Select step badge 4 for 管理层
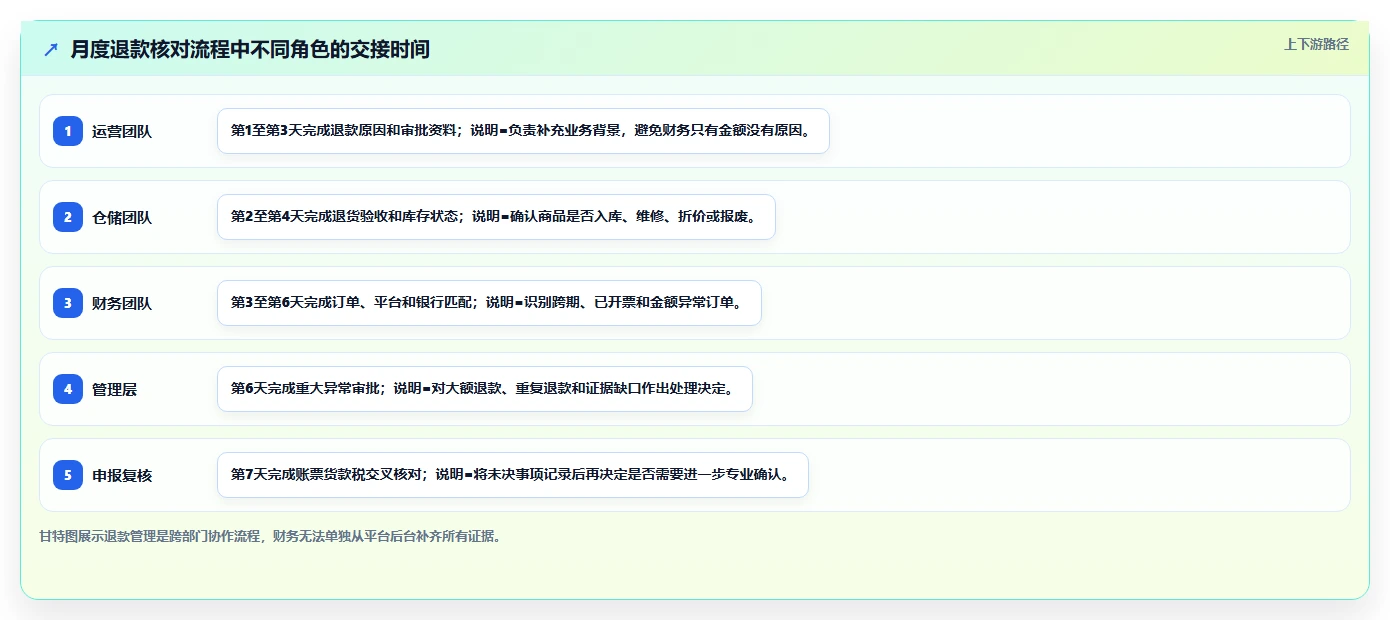This screenshot has height=620, width=1390. (x=68, y=389)
